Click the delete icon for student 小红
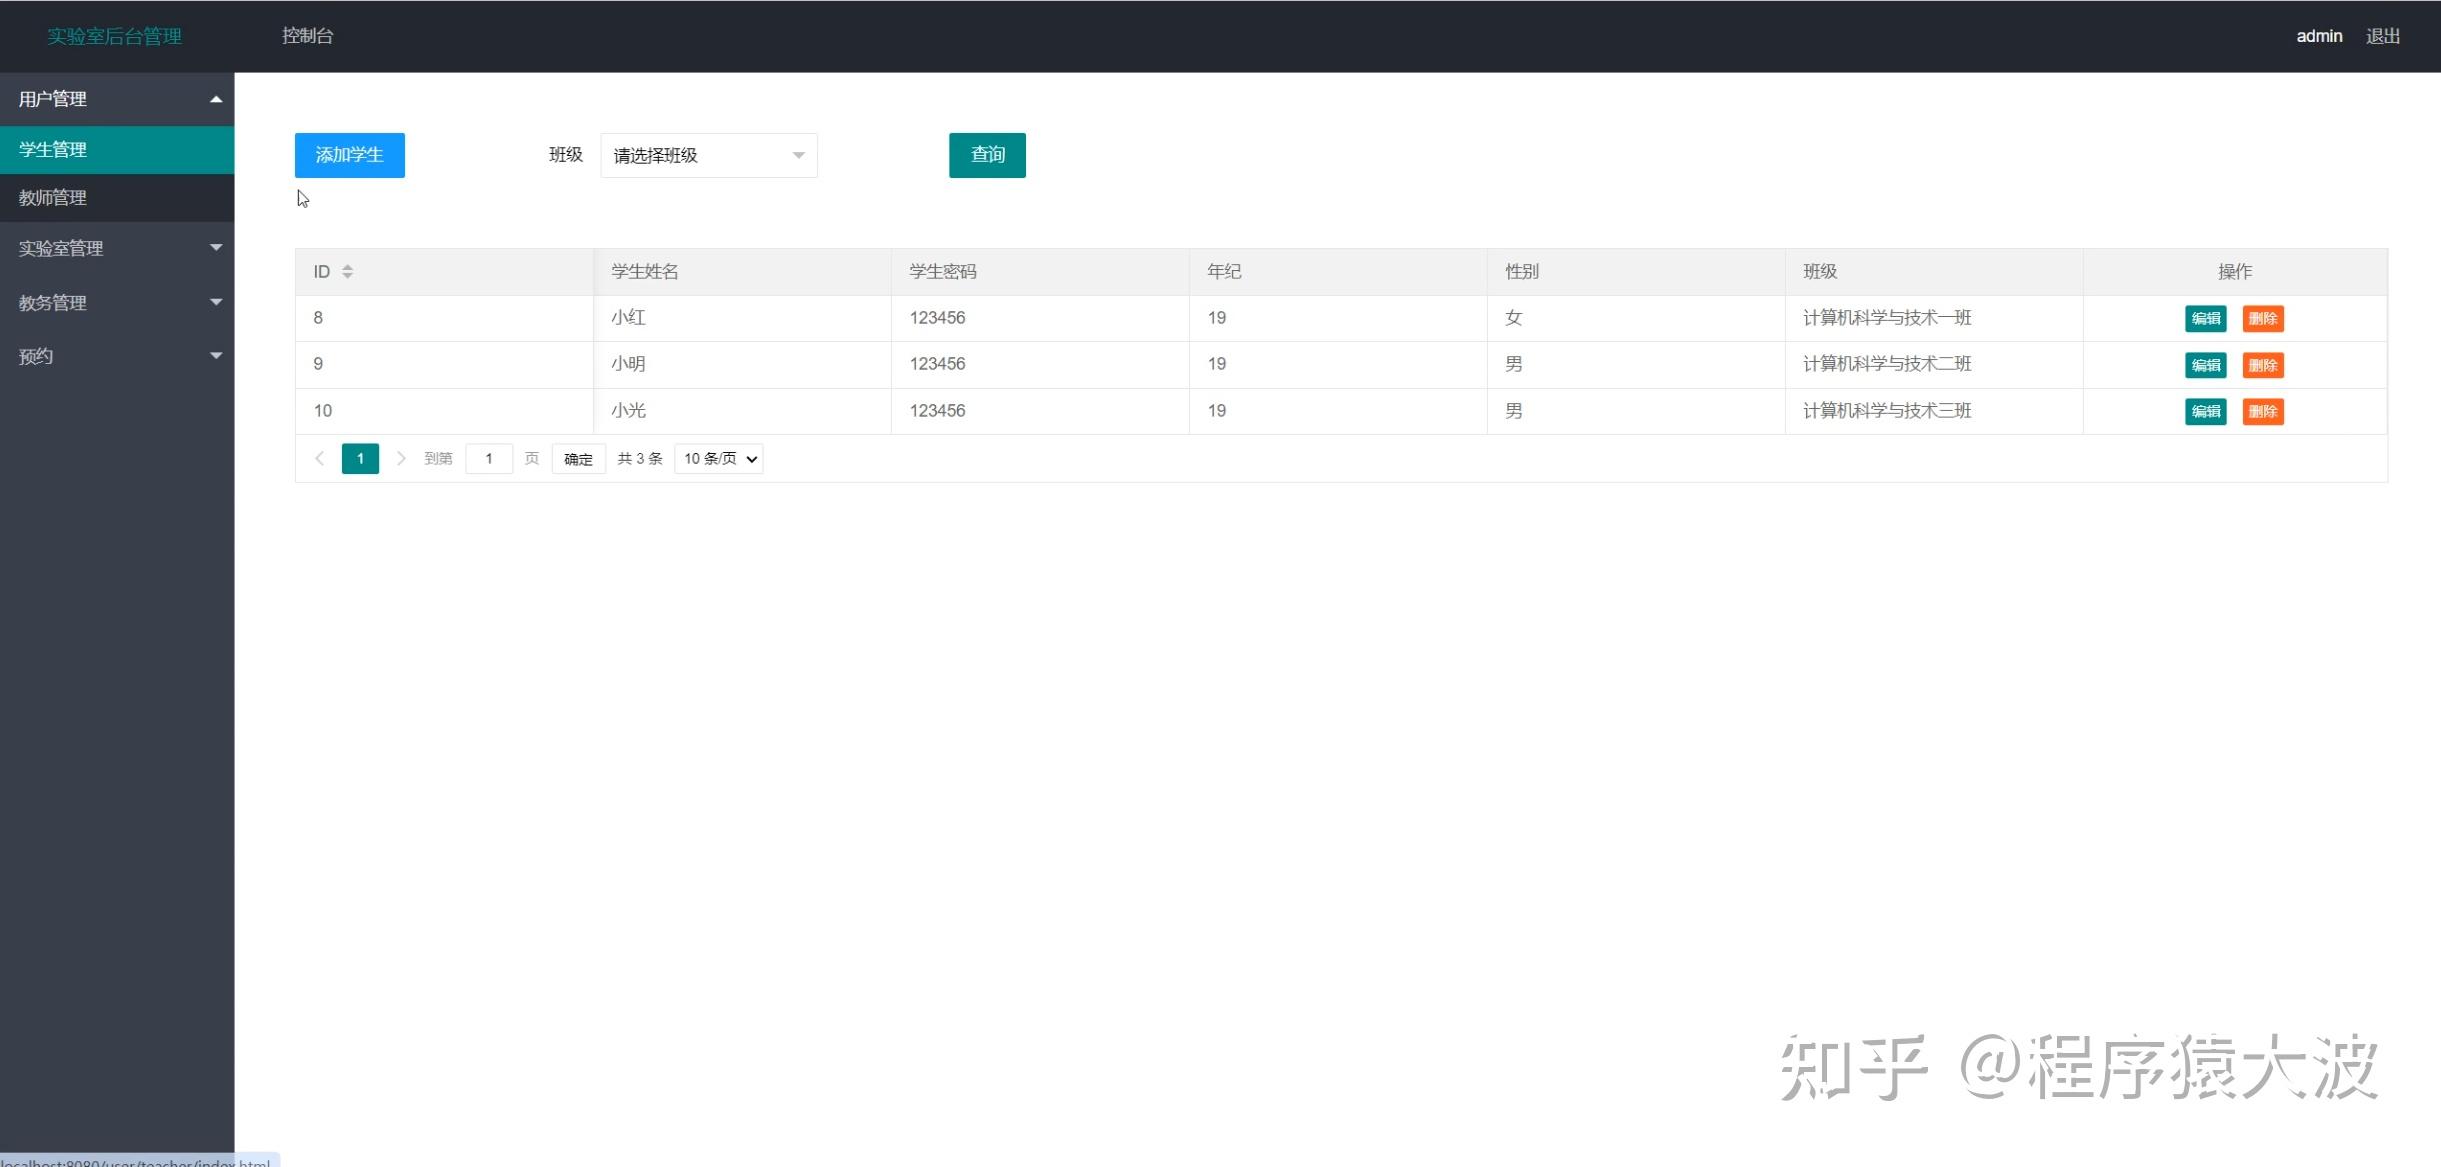 2264,318
